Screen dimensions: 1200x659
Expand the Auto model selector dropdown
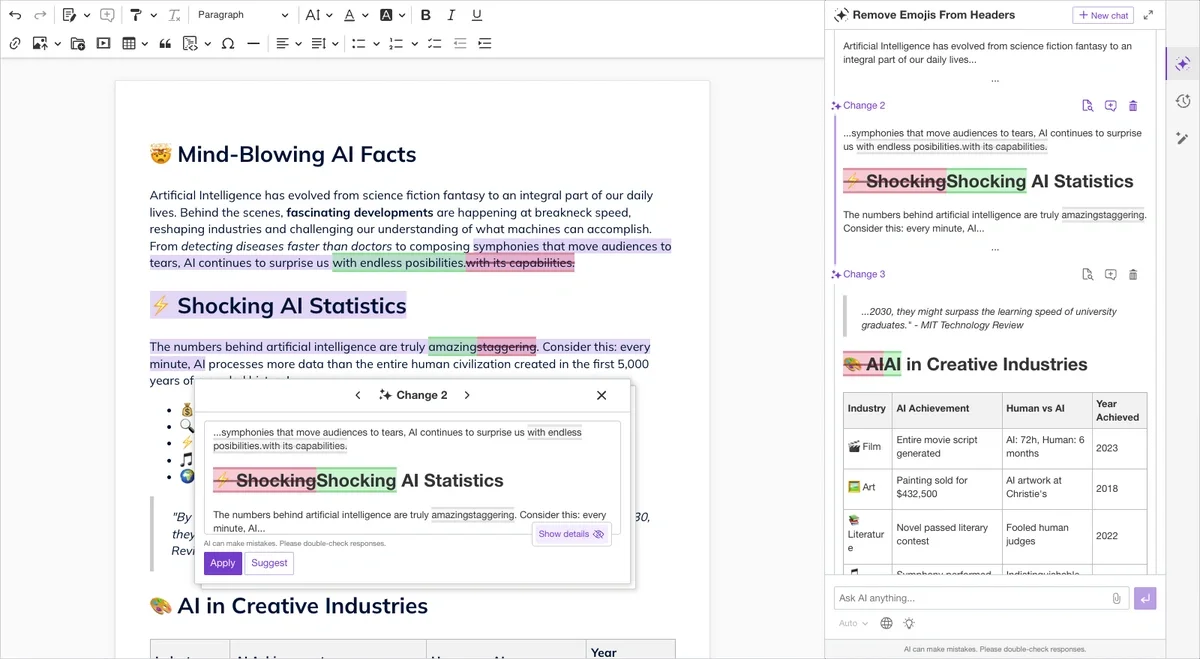click(853, 623)
